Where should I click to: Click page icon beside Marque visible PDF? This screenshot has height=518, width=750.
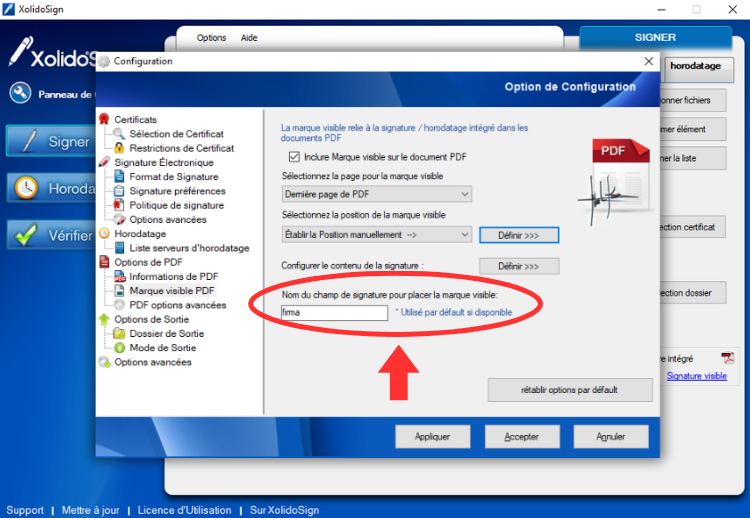120,290
